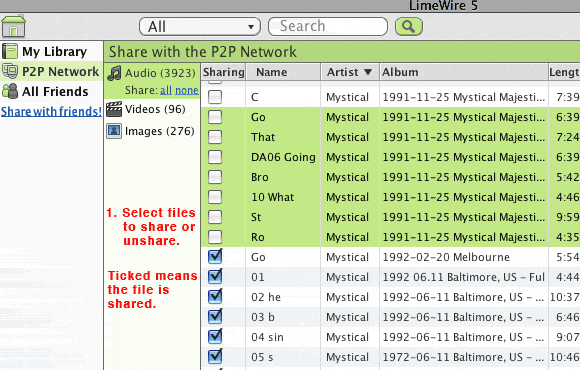Click the Share all link
The height and width of the screenshot is (370, 580).
pos(166,90)
